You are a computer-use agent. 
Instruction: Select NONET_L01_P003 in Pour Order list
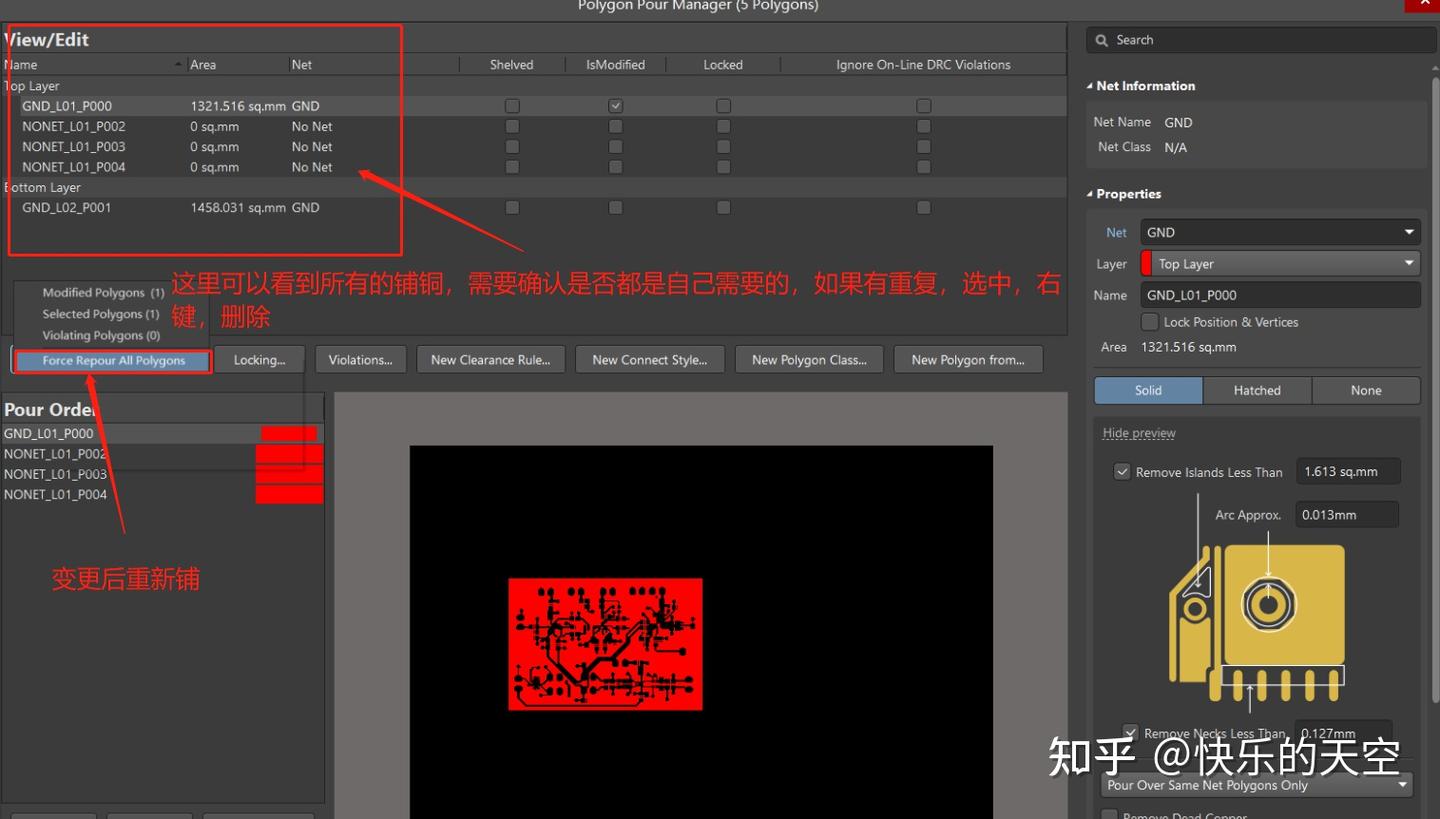click(55, 473)
